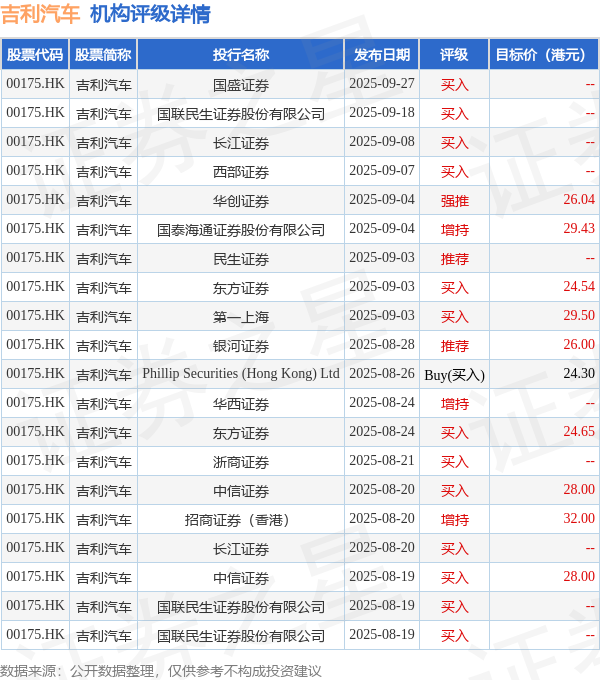Select target price 32.00
This screenshot has width=600, height=680.
pos(579,518)
